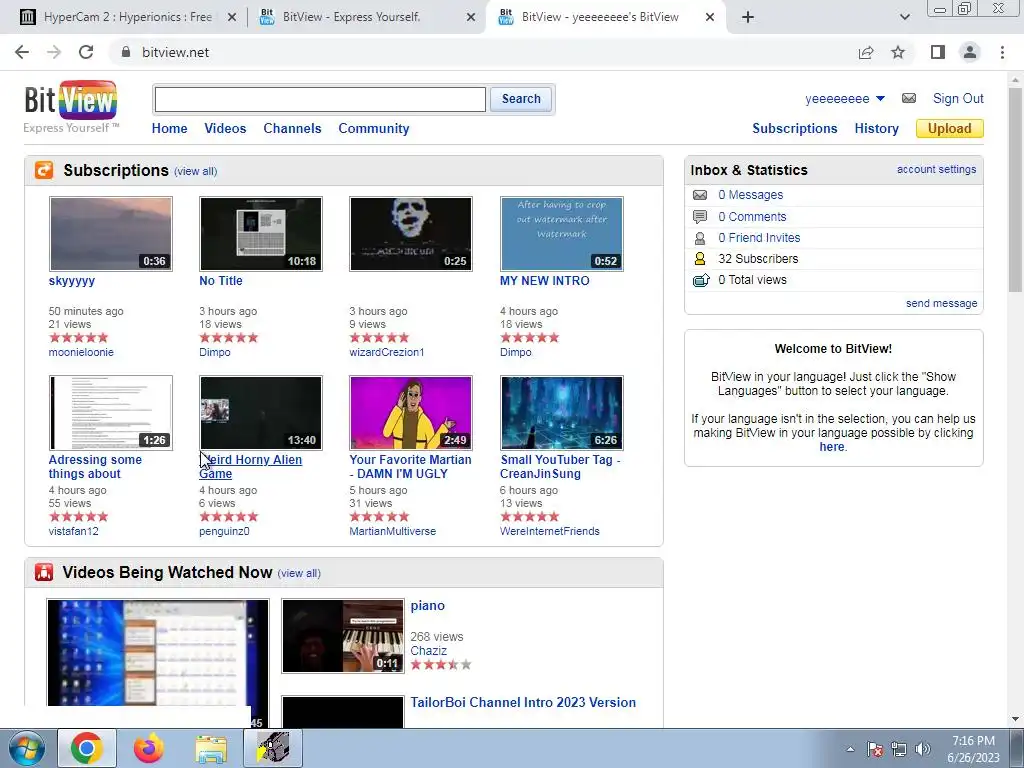Open TailorBoi Channel Intro 2023 Version link

pyautogui.click(x=523, y=703)
